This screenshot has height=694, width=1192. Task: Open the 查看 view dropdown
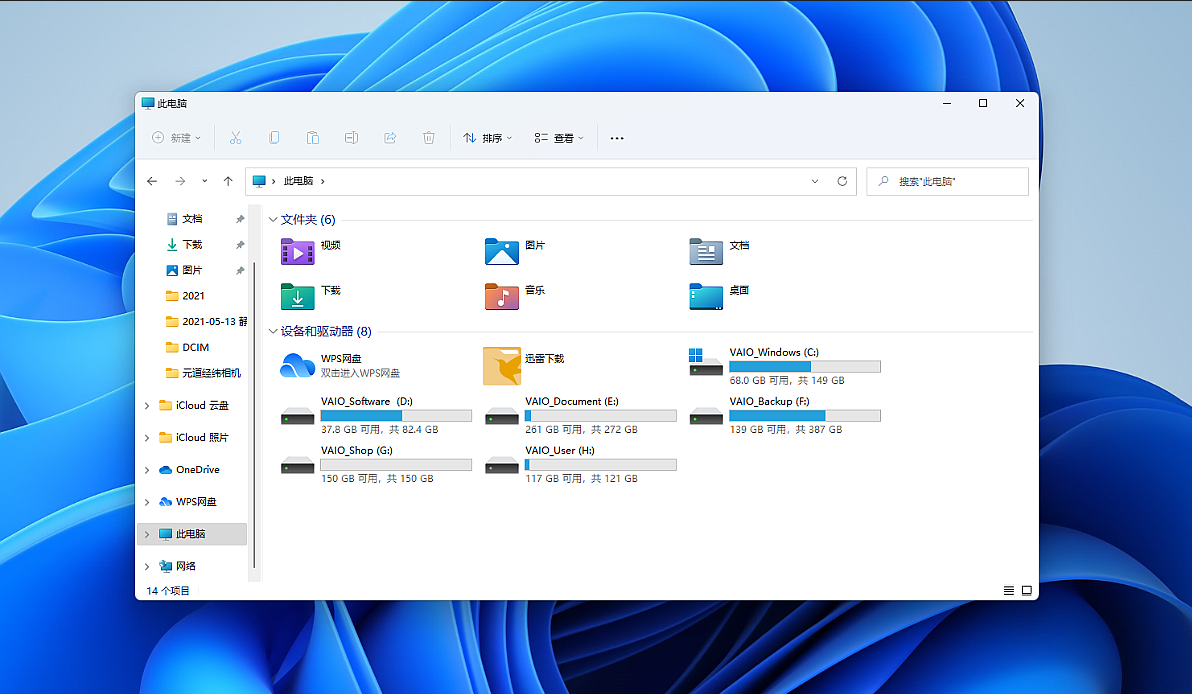[559, 138]
